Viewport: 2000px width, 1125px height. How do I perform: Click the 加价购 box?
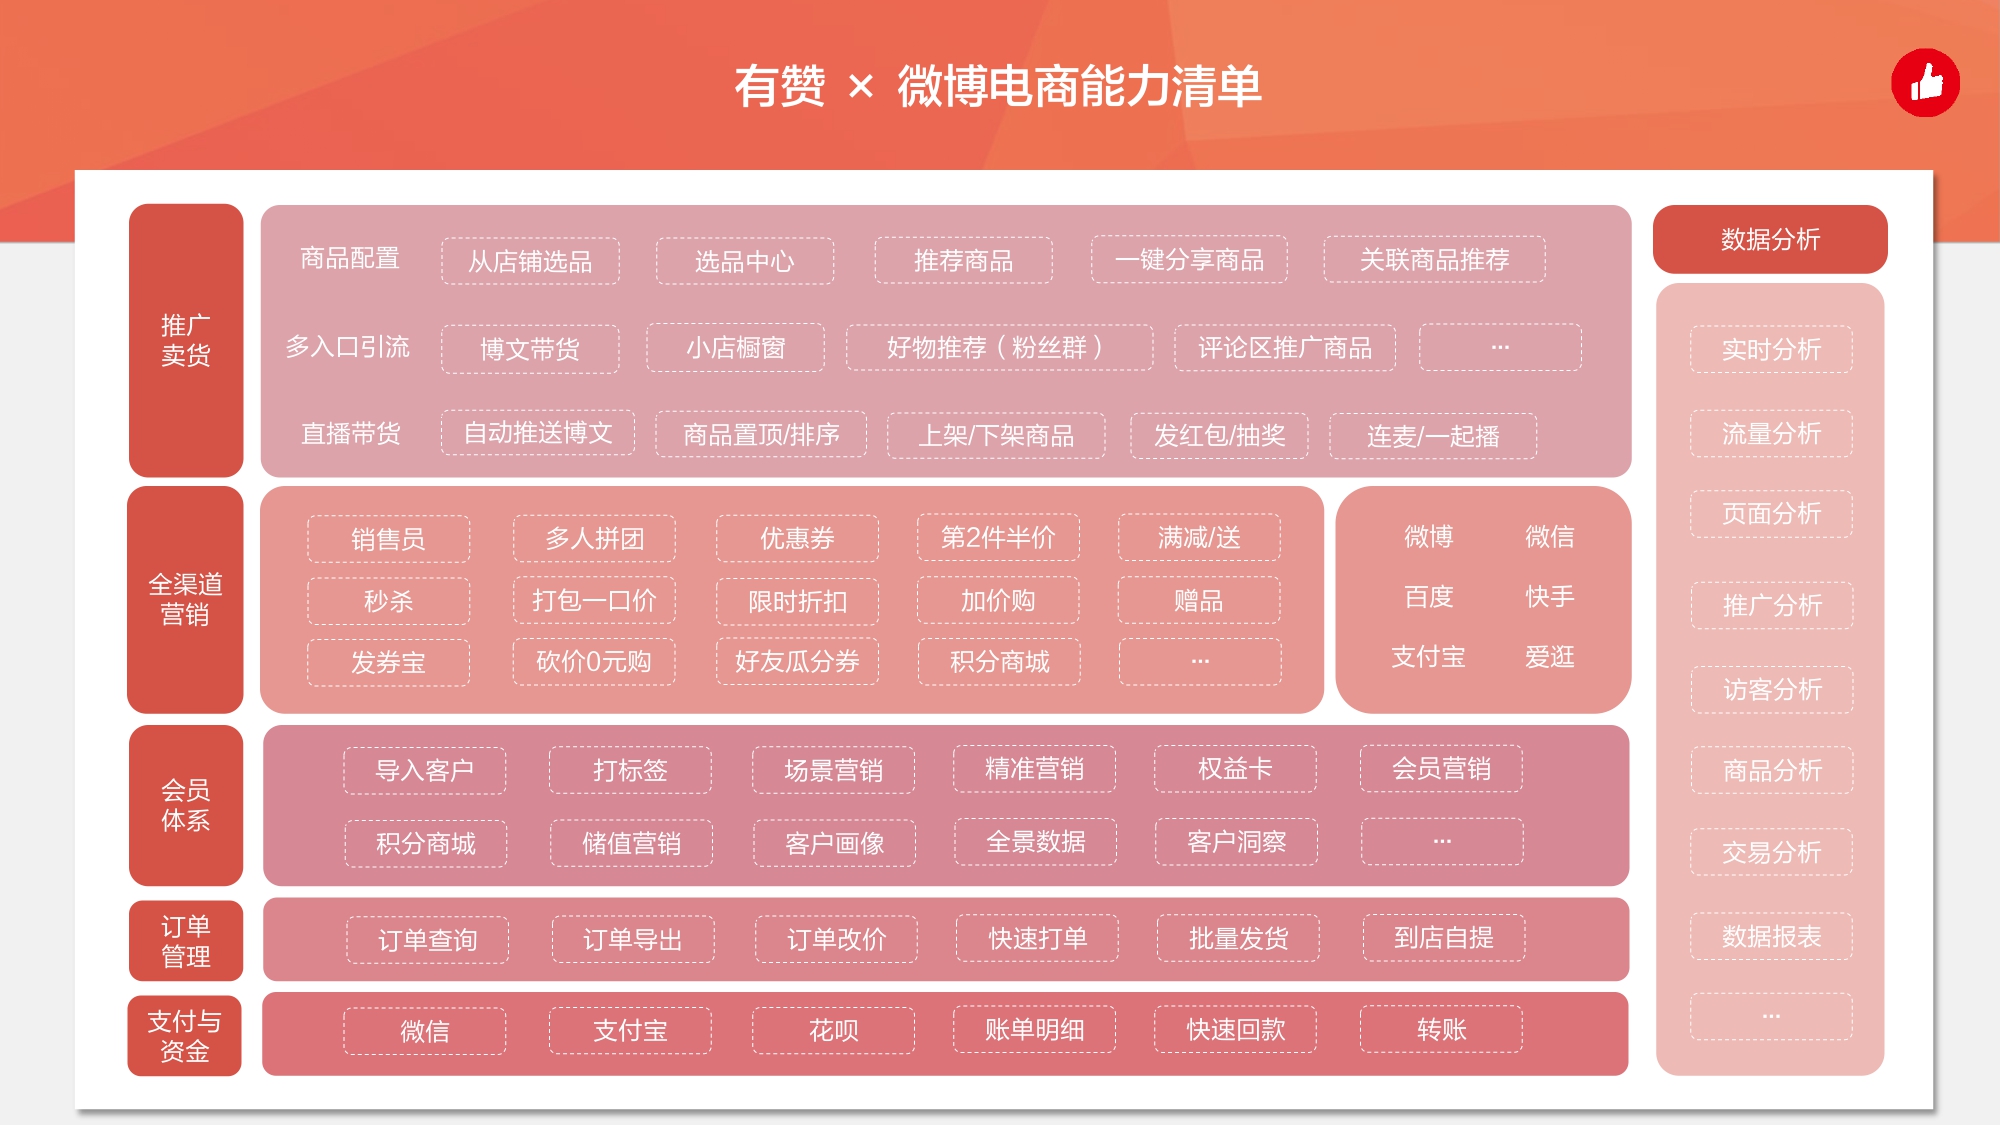(998, 600)
